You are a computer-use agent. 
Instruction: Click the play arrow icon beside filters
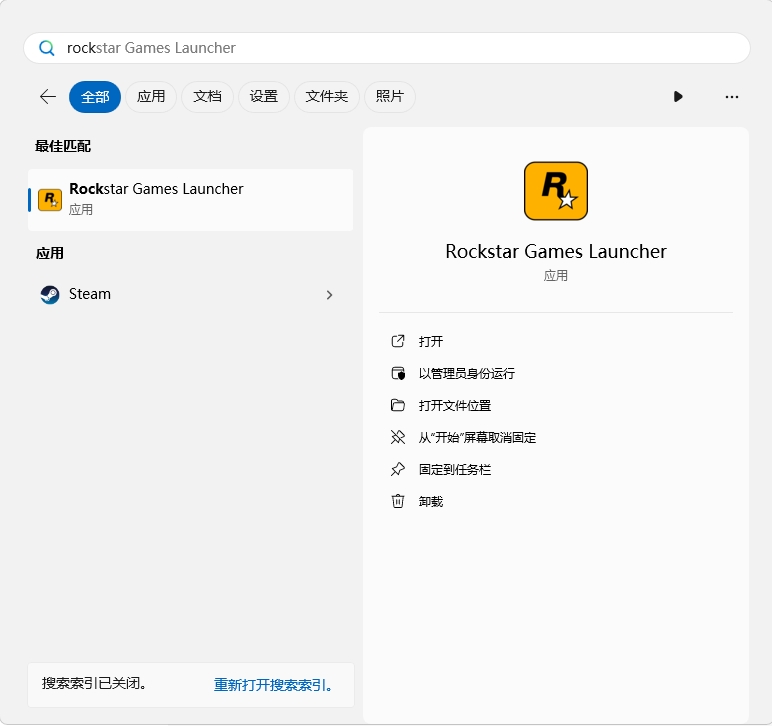tap(678, 97)
